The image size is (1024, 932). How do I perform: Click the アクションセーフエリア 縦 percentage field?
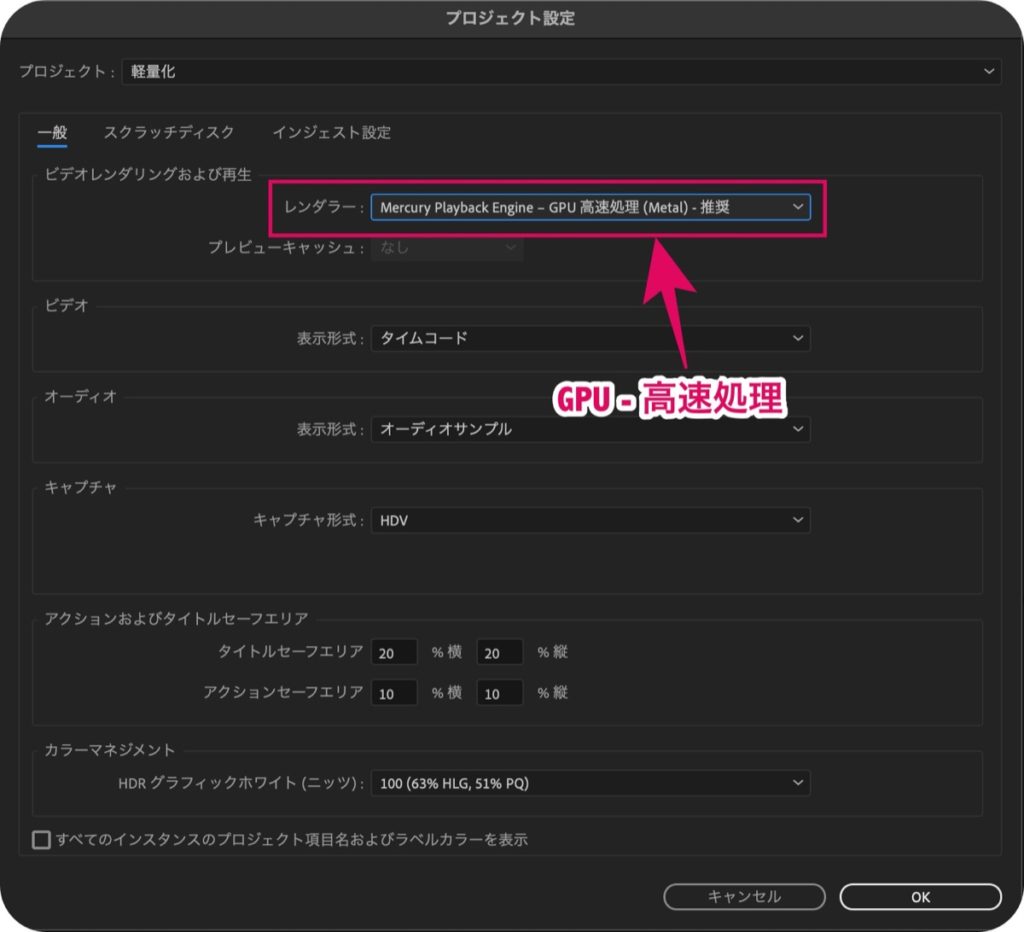tap(500, 693)
